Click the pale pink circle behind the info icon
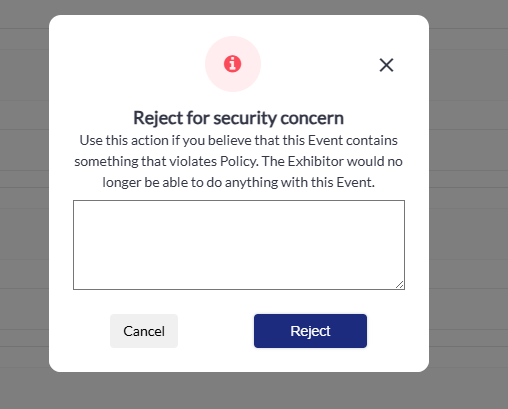This screenshot has width=508, height=409. pos(233,64)
